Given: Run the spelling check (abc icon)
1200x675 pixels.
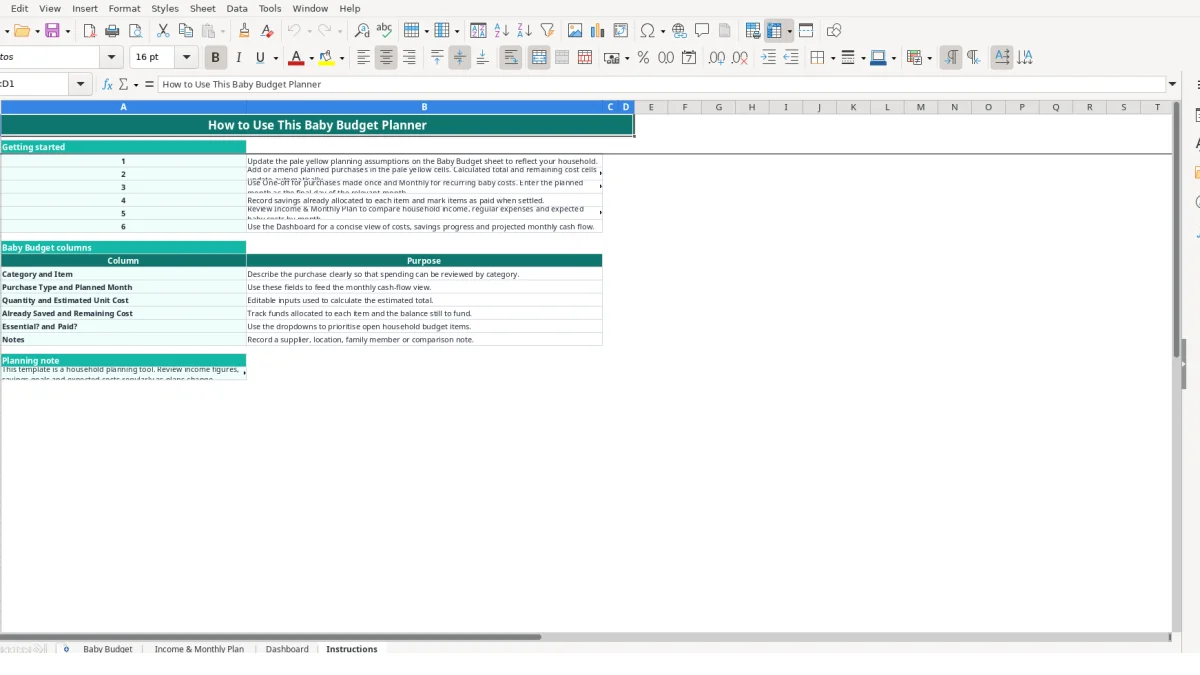Looking at the screenshot, I should point(384,31).
